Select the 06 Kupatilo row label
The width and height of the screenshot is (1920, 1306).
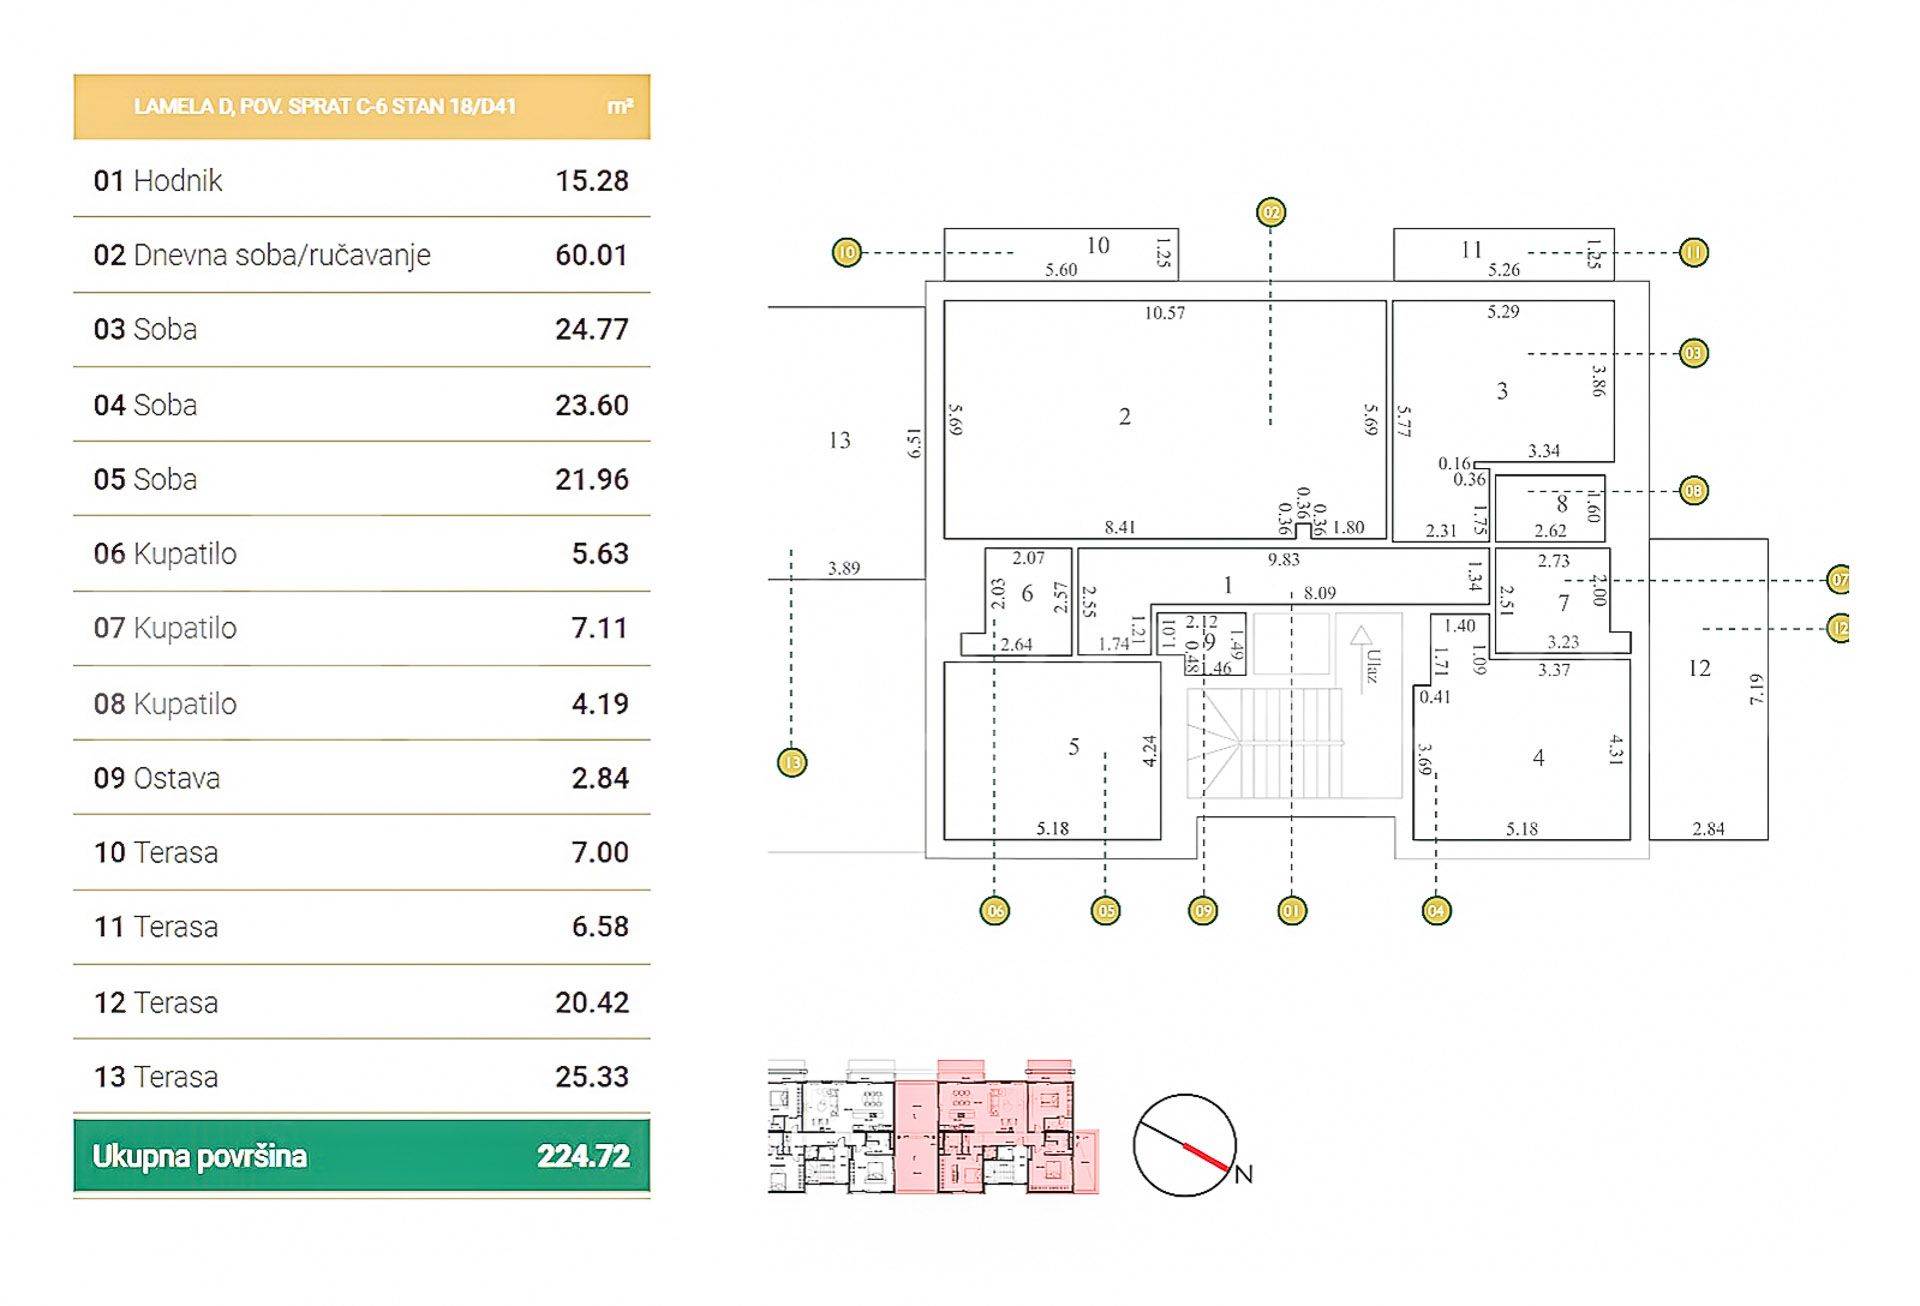165,553
